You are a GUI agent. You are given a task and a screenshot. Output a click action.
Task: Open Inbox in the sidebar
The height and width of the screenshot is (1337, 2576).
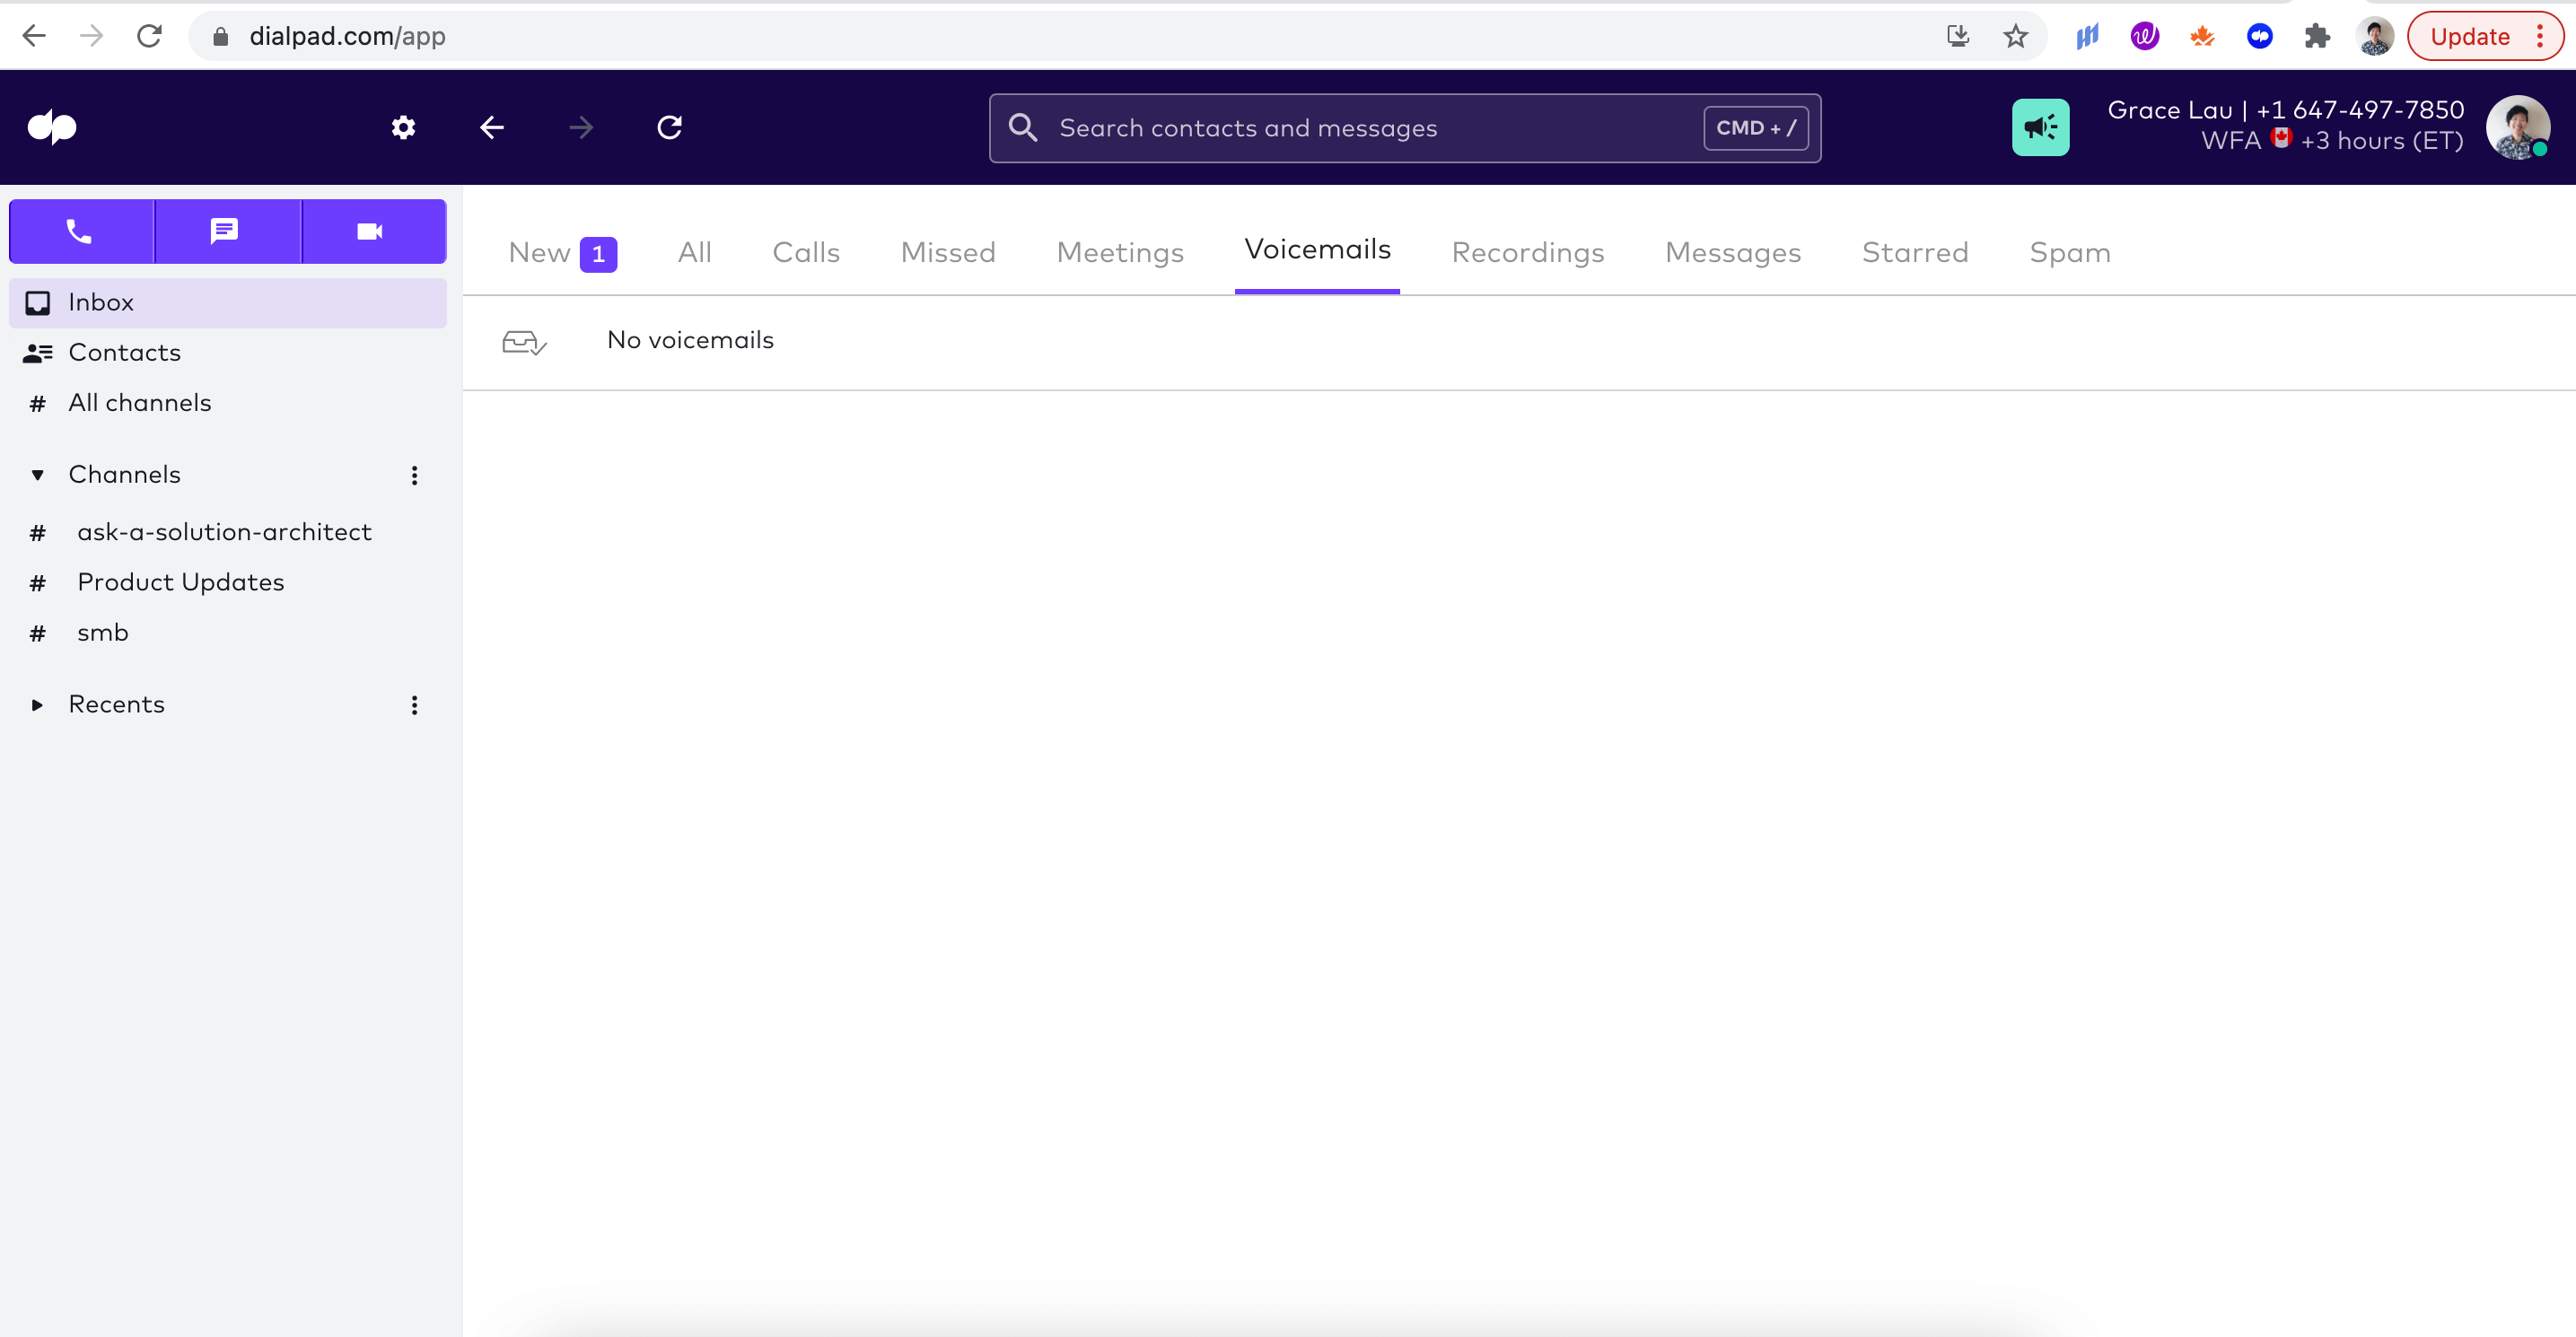click(x=228, y=303)
